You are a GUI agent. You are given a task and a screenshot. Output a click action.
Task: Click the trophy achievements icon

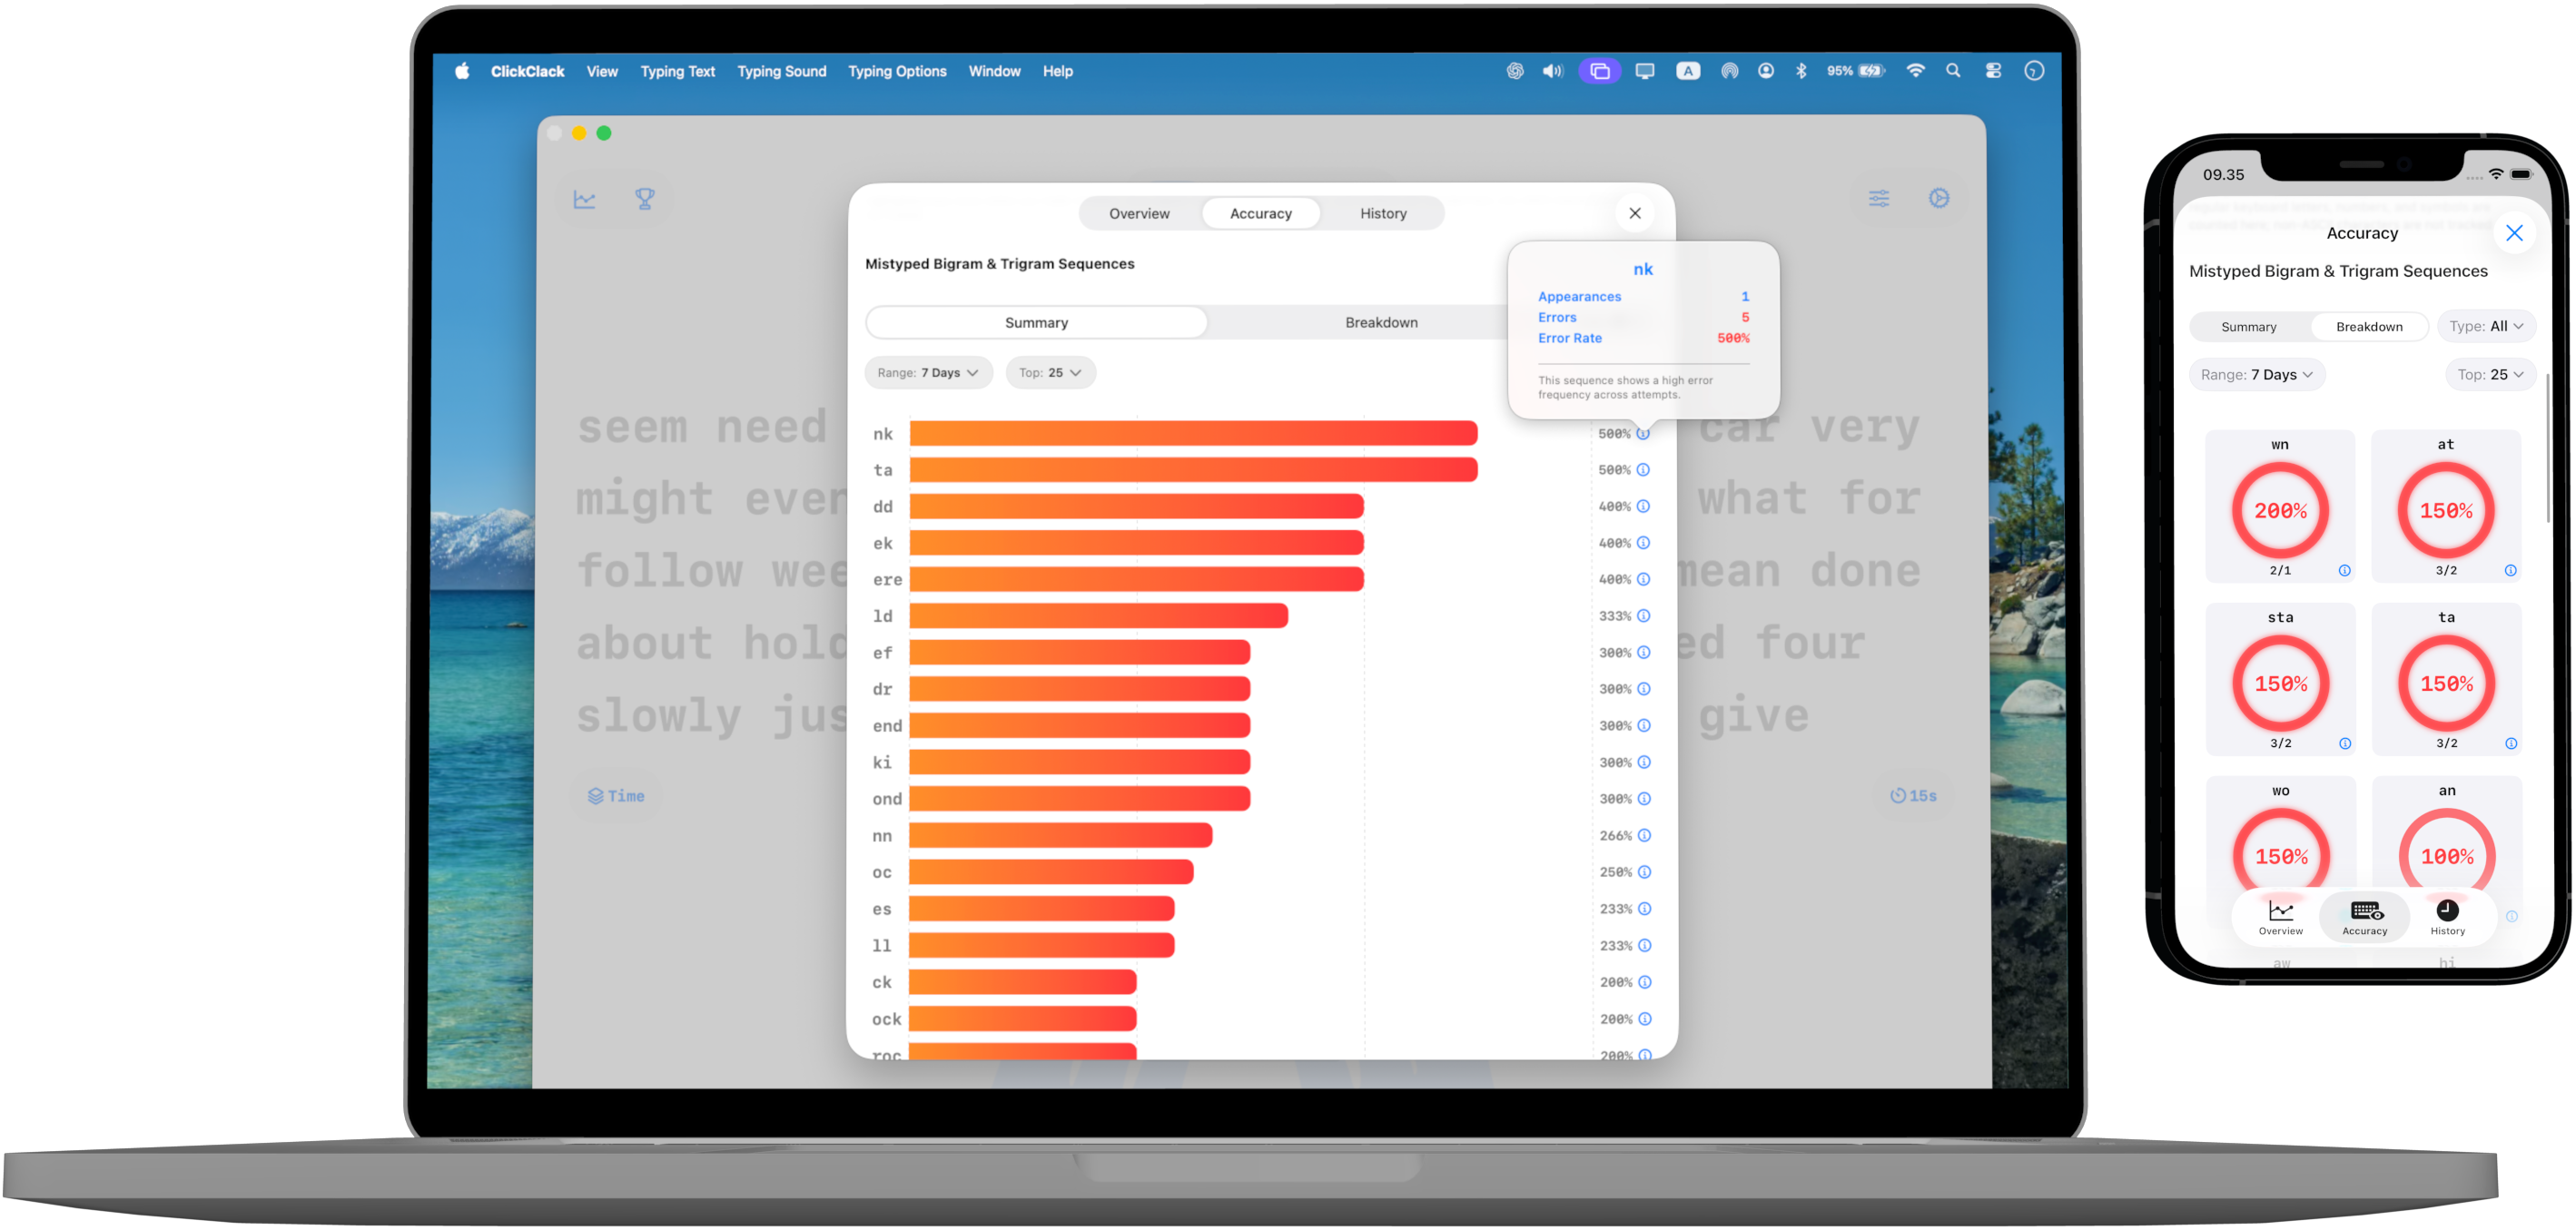pos(645,199)
